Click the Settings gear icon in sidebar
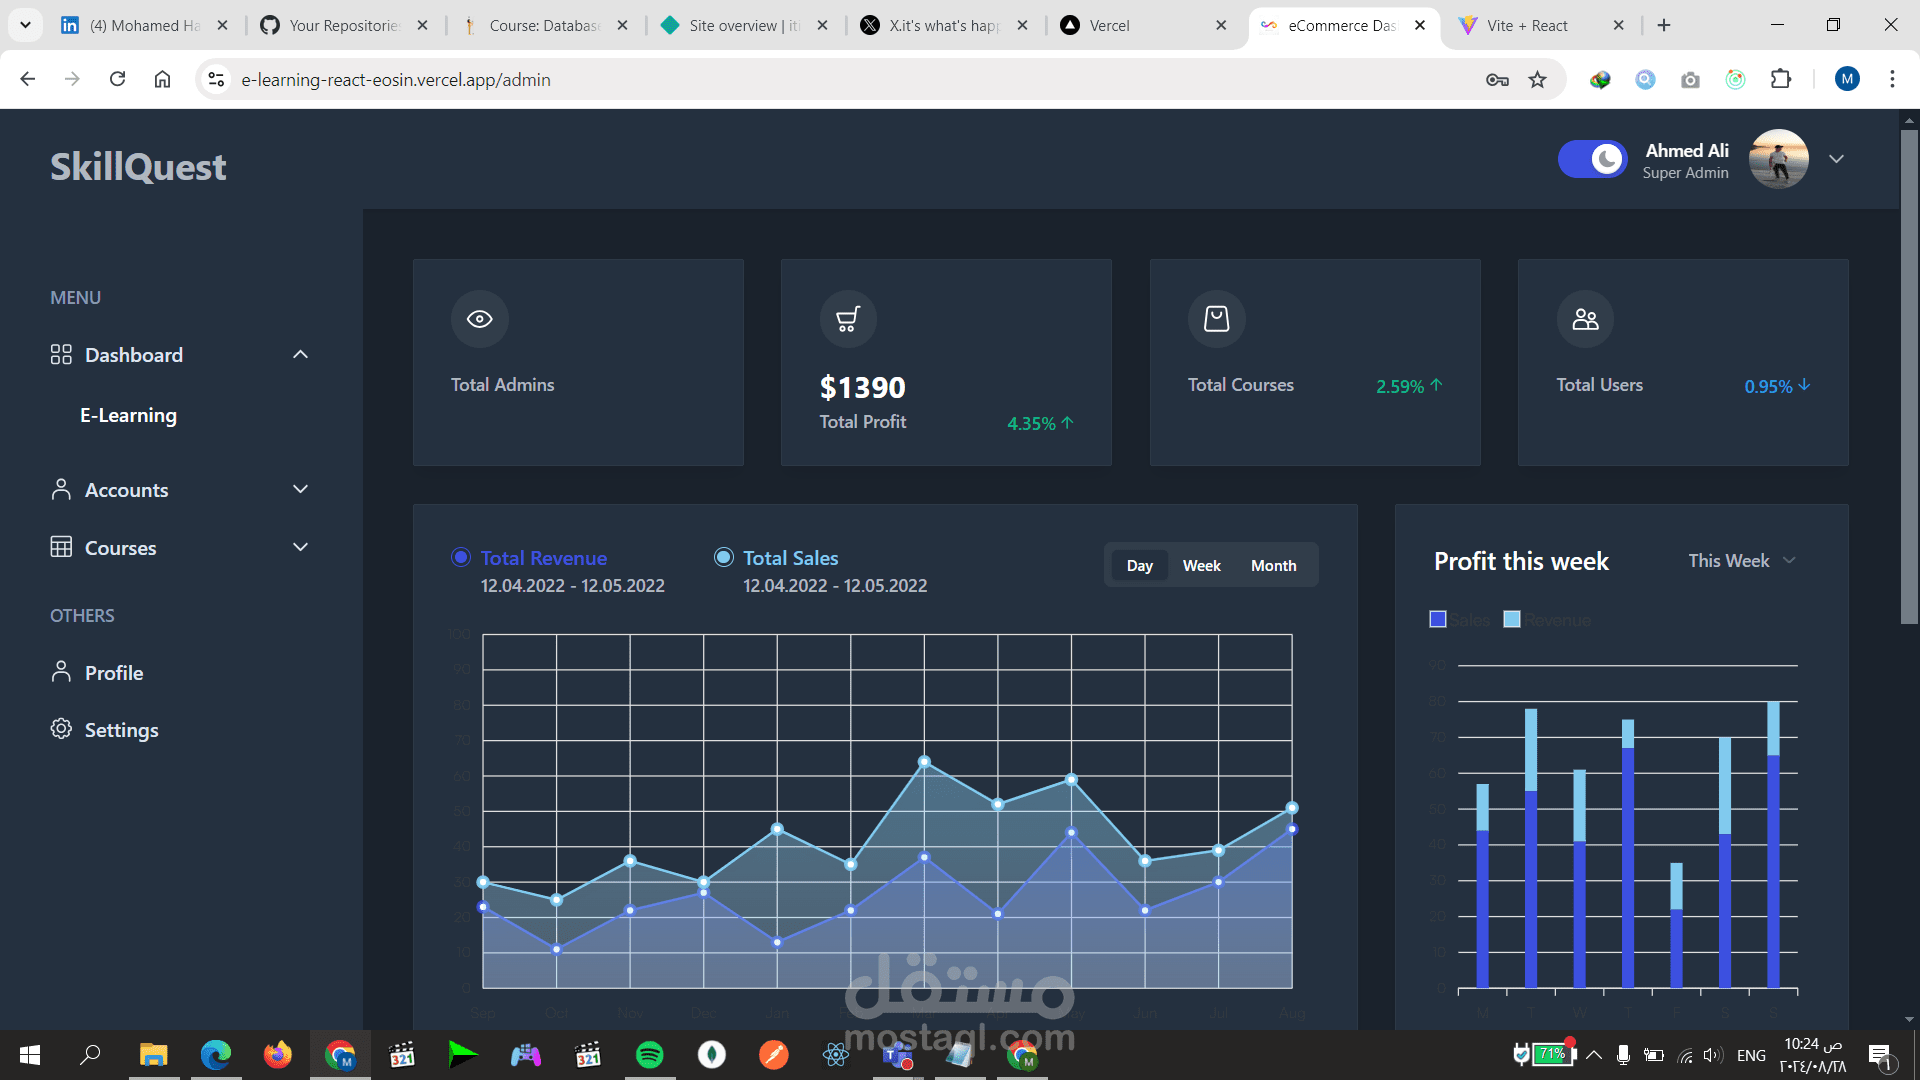Screen dimensions: 1920x1080 (x=61, y=729)
